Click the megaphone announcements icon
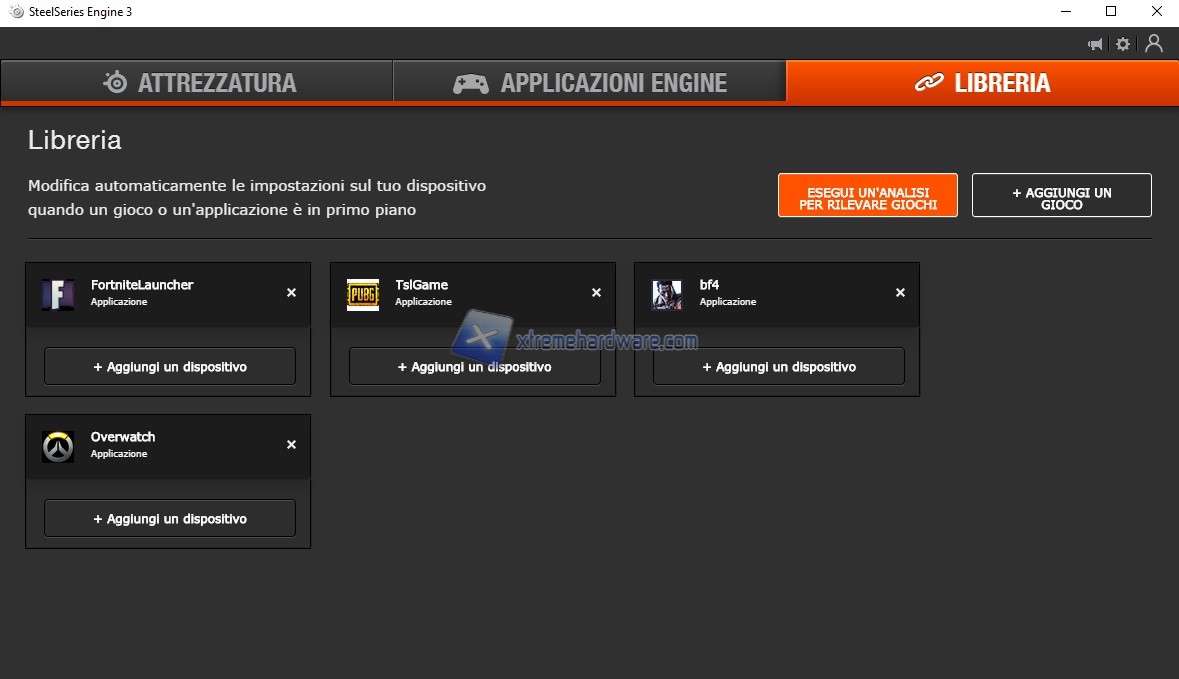 (1095, 44)
